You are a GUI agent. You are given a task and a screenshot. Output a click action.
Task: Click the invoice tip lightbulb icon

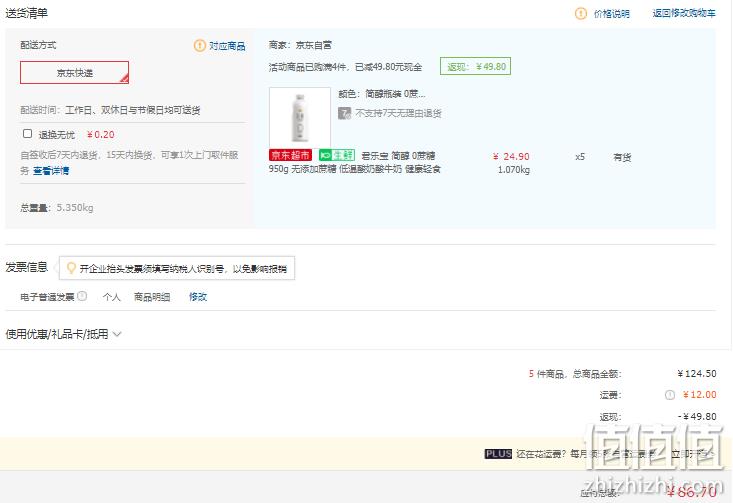coord(71,268)
